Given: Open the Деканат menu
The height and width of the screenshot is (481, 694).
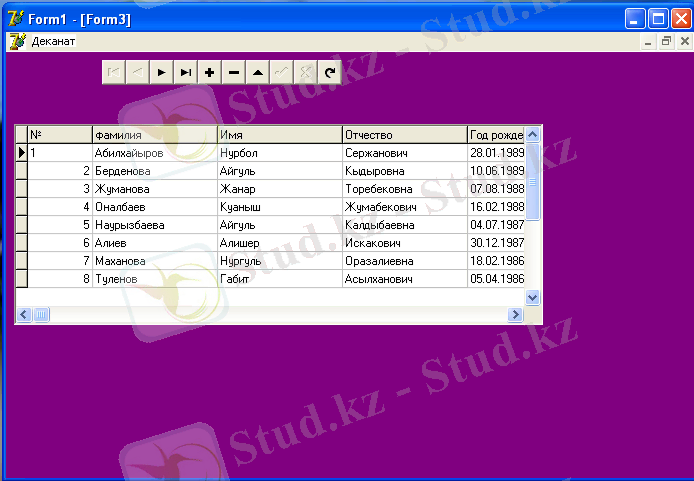Looking at the screenshot, I should (x=53, y=42).
